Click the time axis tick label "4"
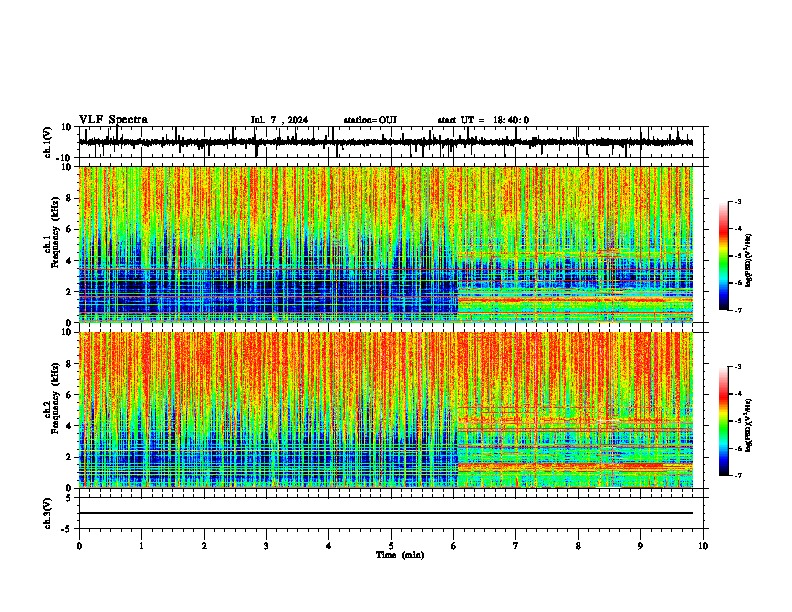The height and width of the screenshot is (612, 792). point(329,546)
